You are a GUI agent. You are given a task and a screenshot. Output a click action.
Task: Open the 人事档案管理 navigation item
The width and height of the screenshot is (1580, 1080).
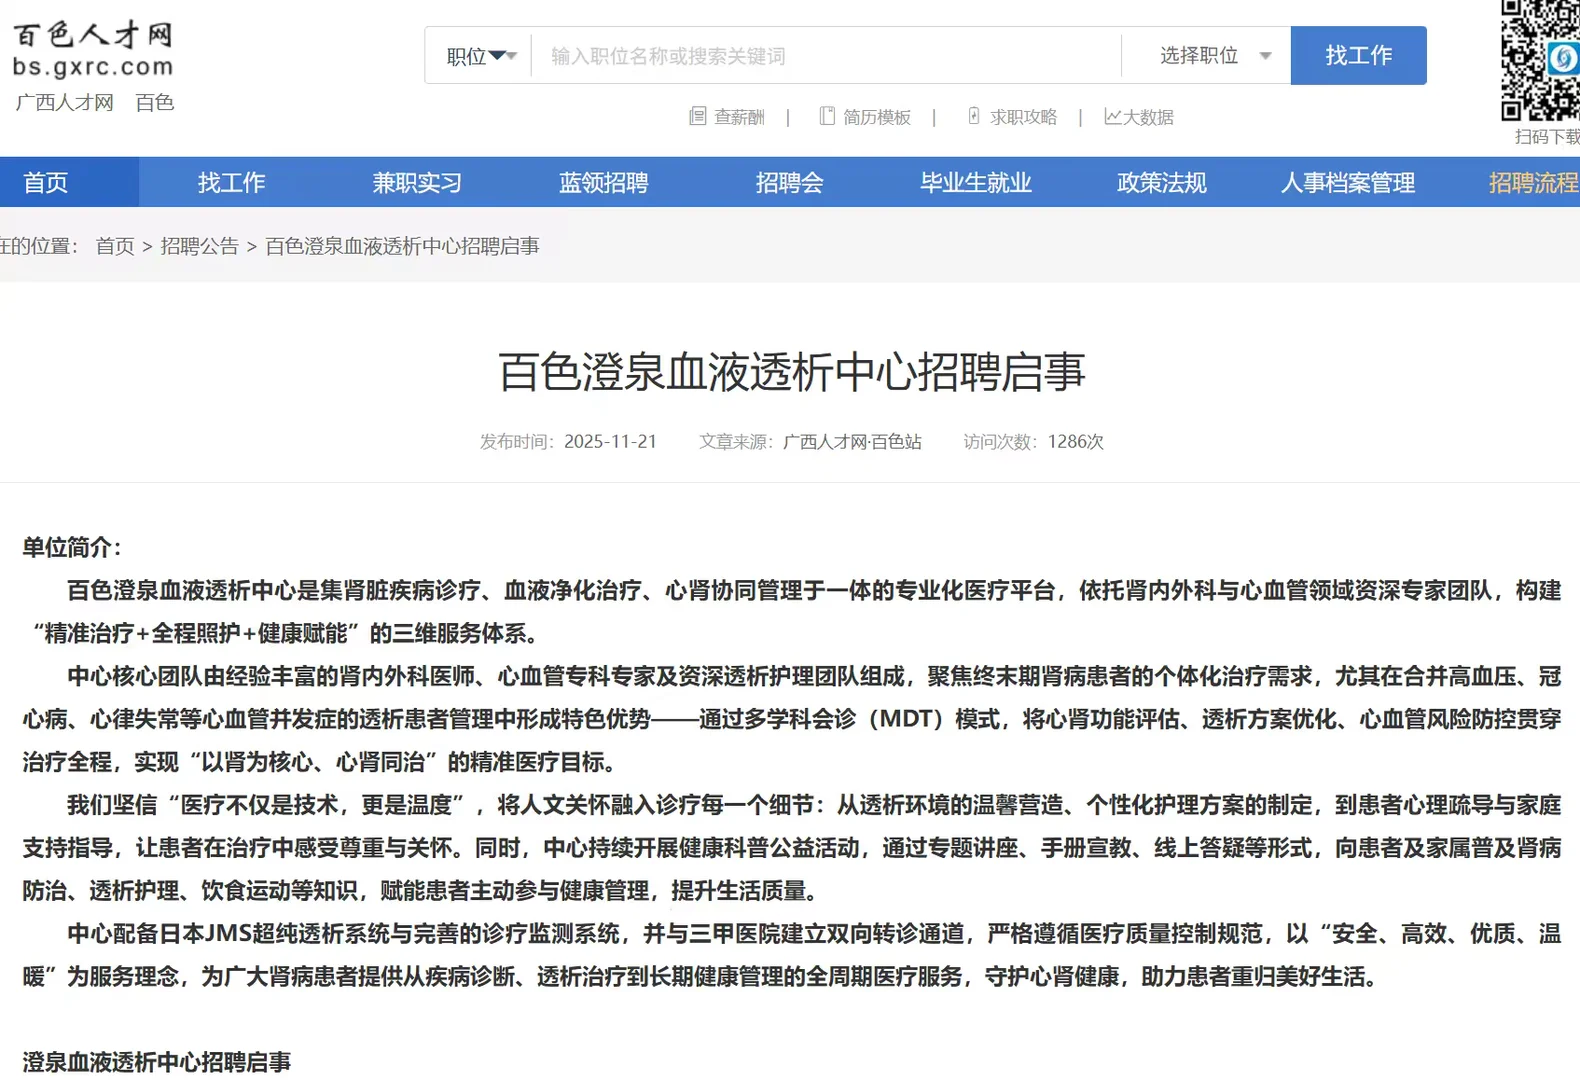click(1348, 183)
